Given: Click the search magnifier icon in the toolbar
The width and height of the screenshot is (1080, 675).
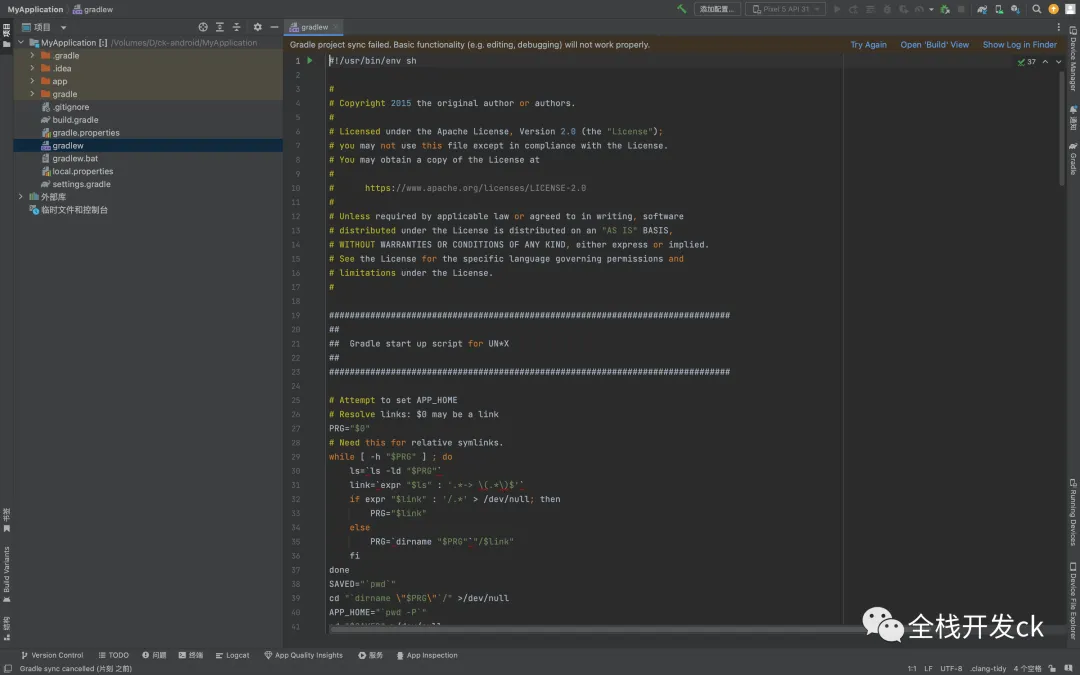Looking at the screenshot, I should 1037,9.
